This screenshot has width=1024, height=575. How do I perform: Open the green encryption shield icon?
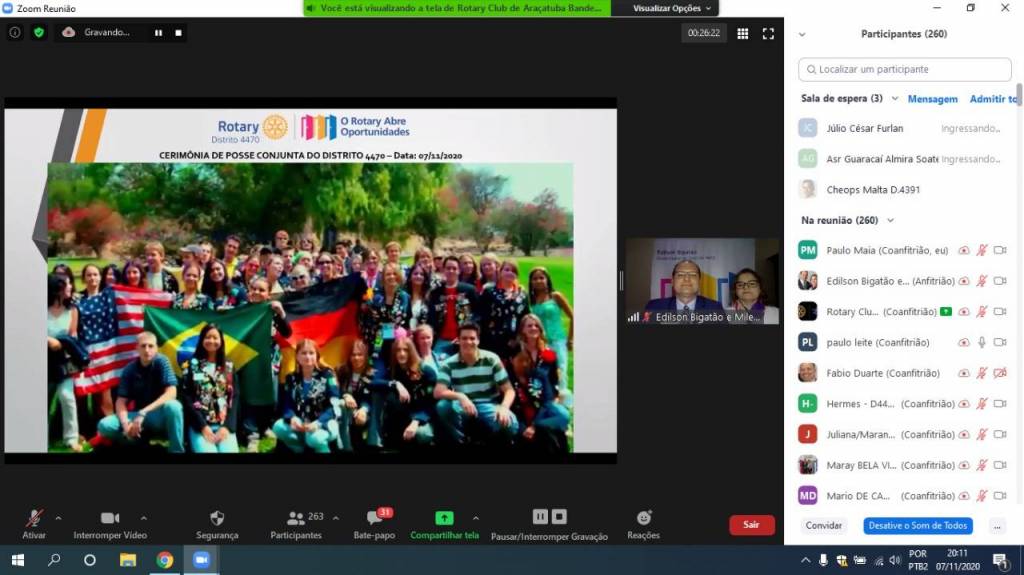coord(39,32)
